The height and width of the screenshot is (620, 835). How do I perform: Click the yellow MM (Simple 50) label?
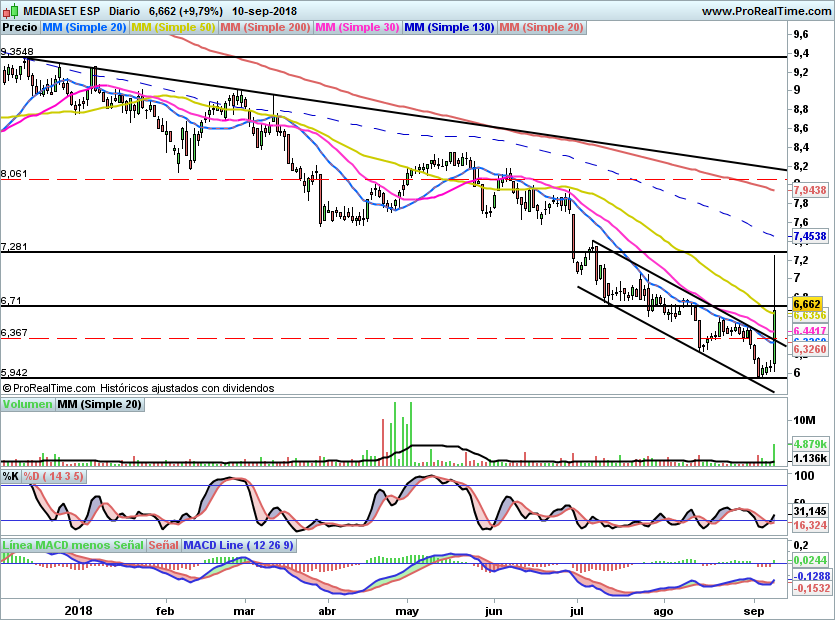pyautogui.click(x=173, y=27)
